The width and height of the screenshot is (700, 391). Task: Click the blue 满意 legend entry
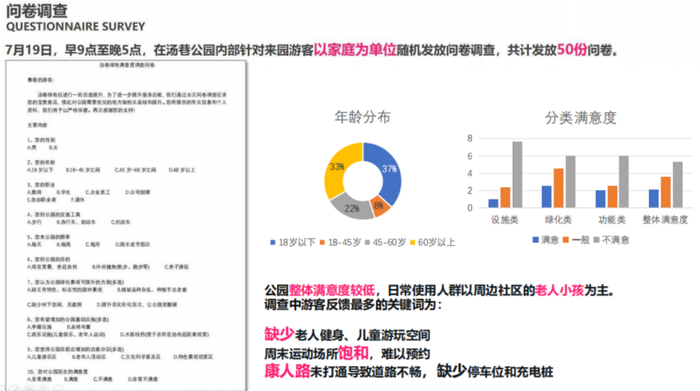(x=546, y=240)
